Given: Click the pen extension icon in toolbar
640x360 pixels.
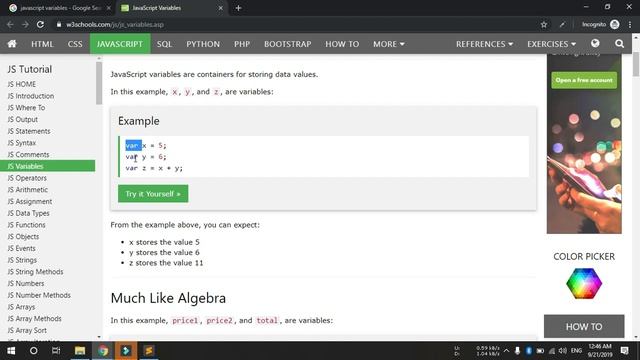Looking at the screenshot, I should 562,24.
